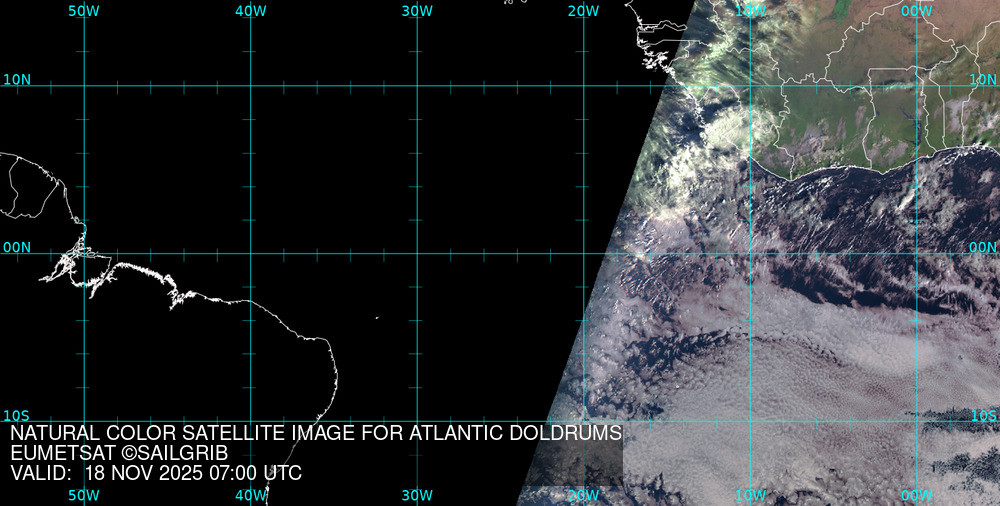Select the 00N equator label on left edge
This screenshot has width=1000, height=506.
tap(16, 247)
